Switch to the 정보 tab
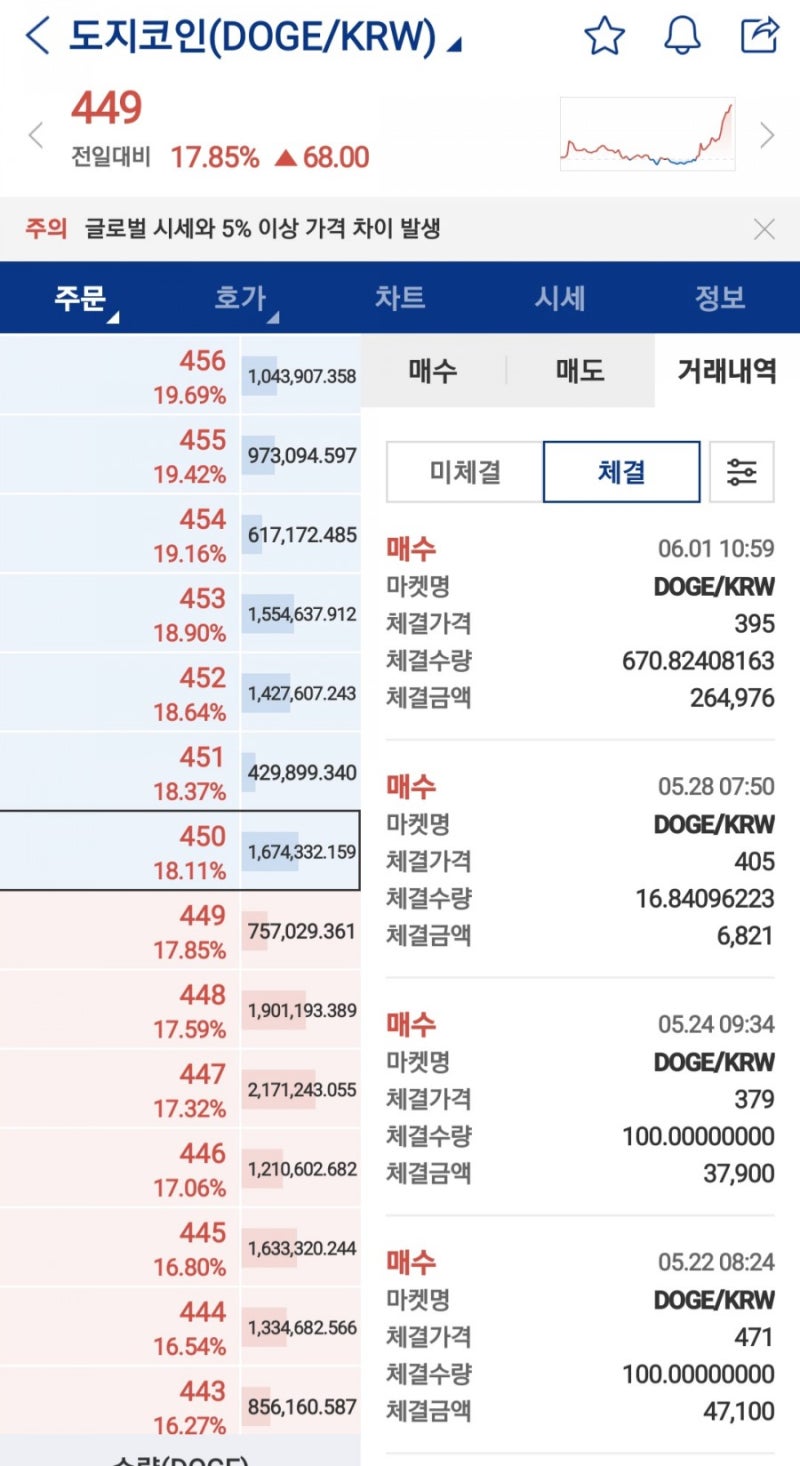 720,298
